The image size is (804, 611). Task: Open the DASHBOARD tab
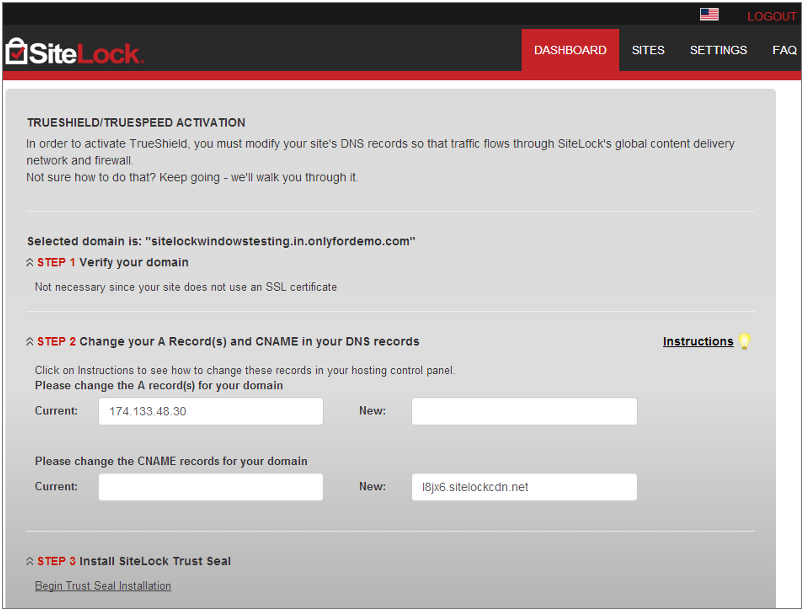570,50
